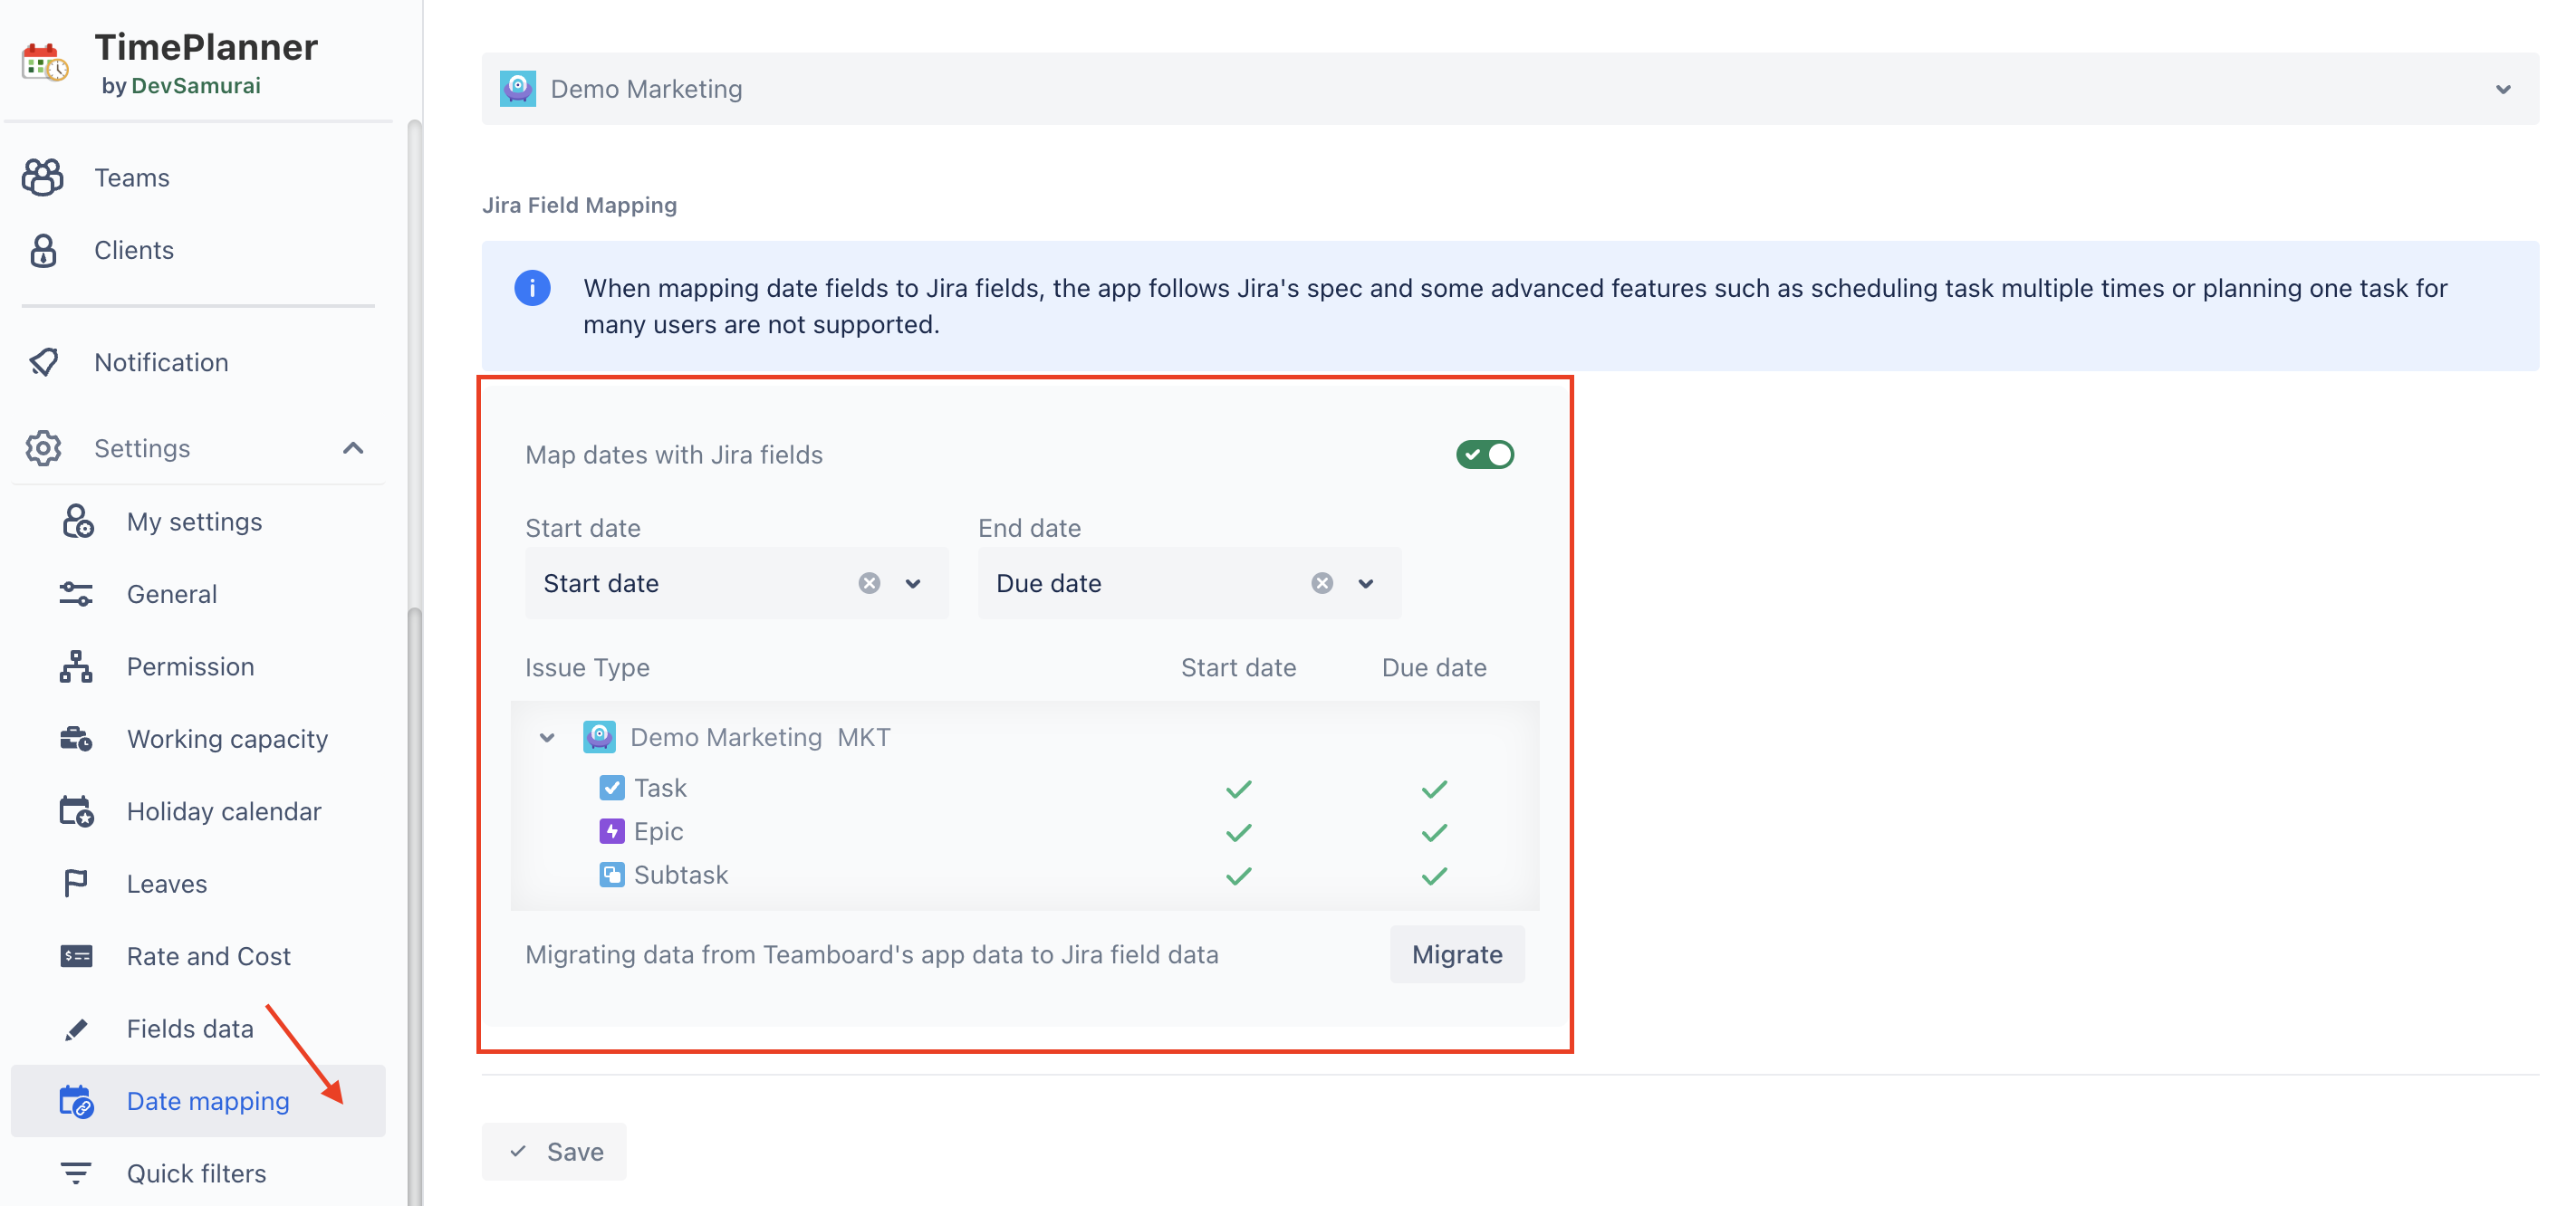Click Demo Marketing MKT avatar in table
The height and width of the screenshot is (1206, 2576).
tap(599, 737)
